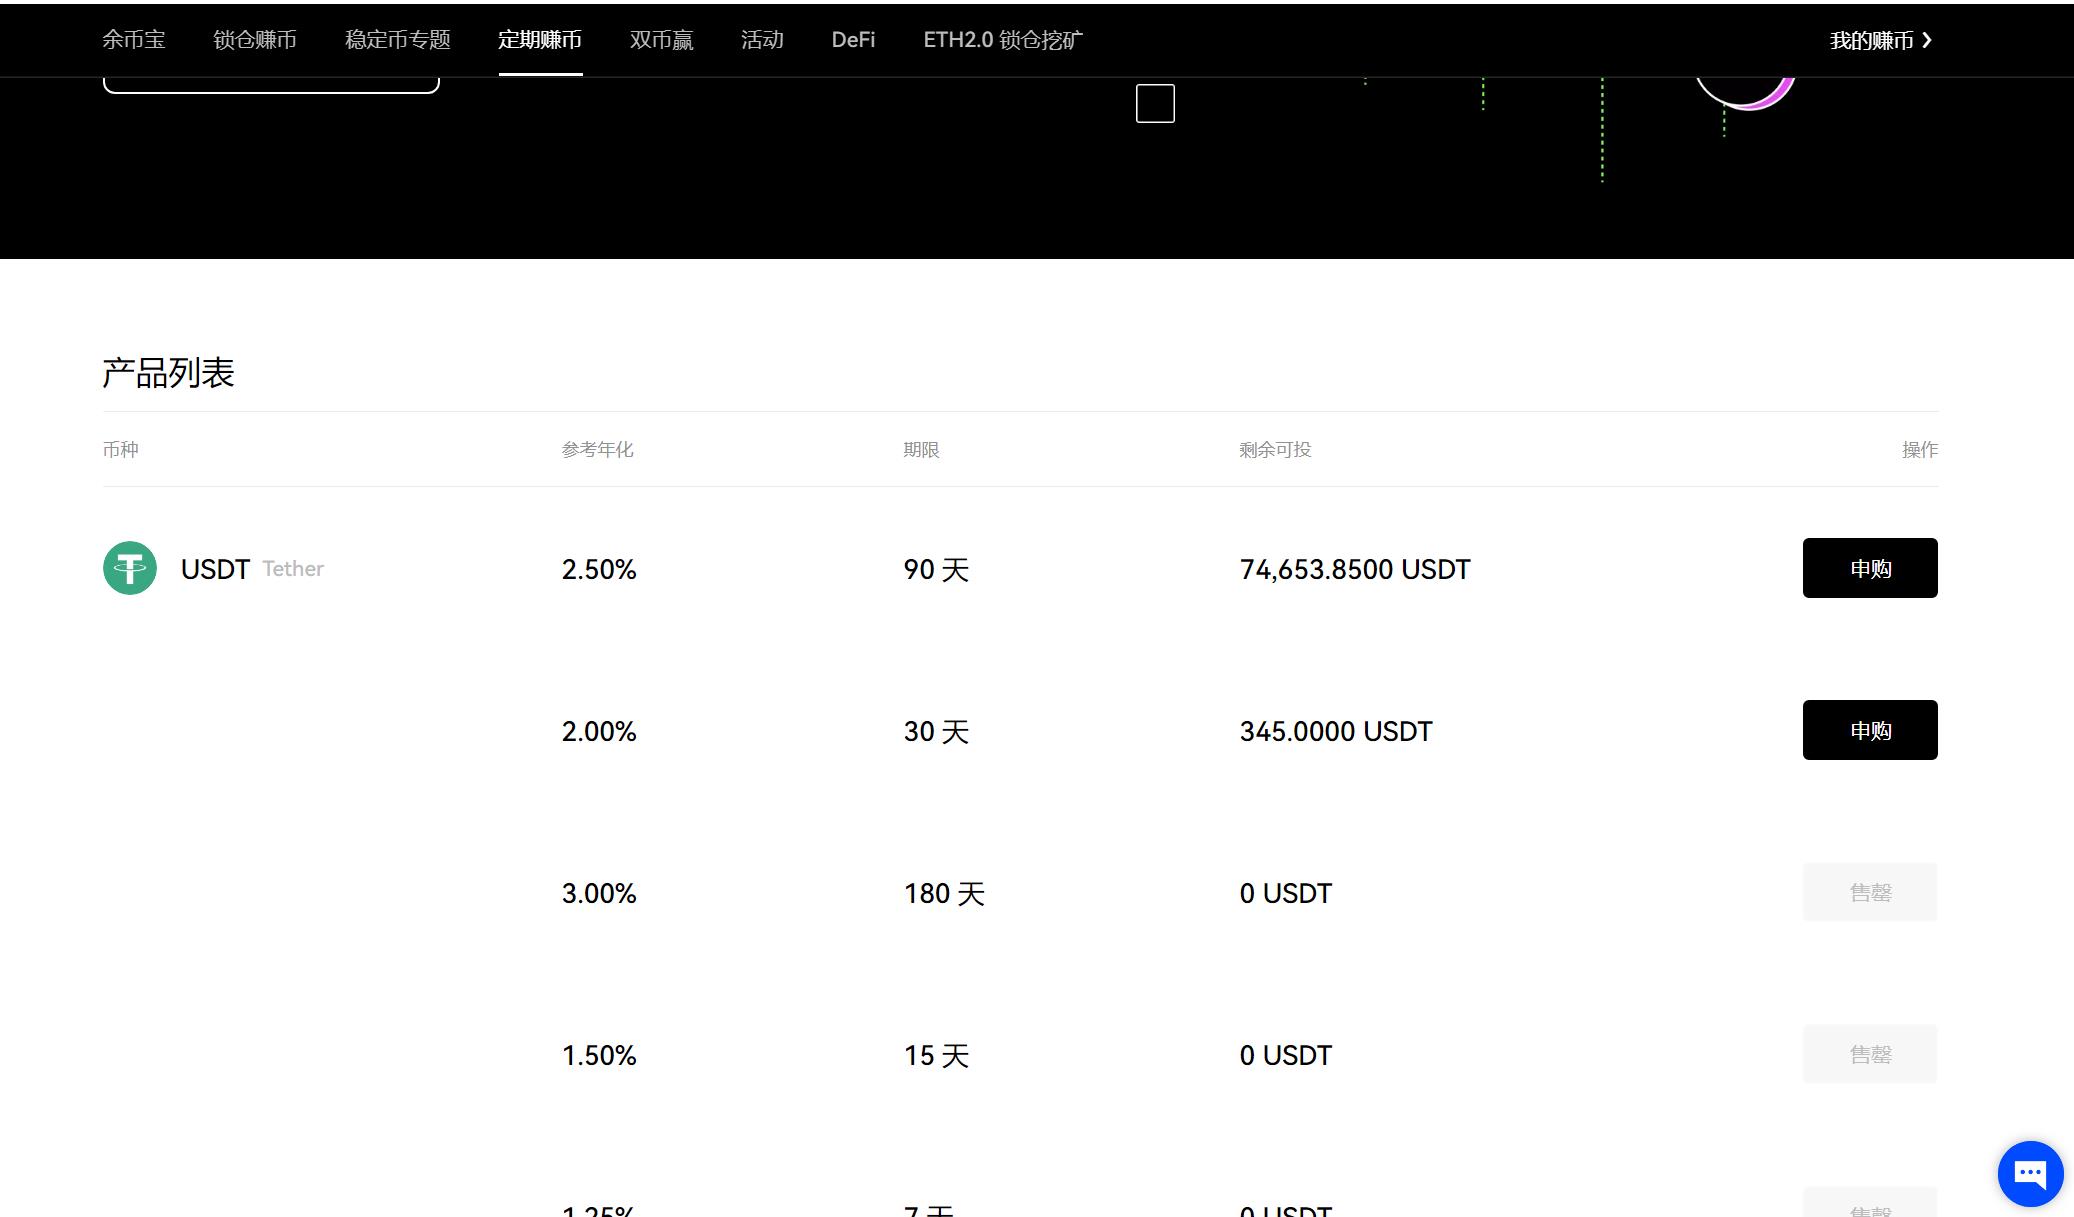Click the white square graphic in banner

click(1155, 104)
